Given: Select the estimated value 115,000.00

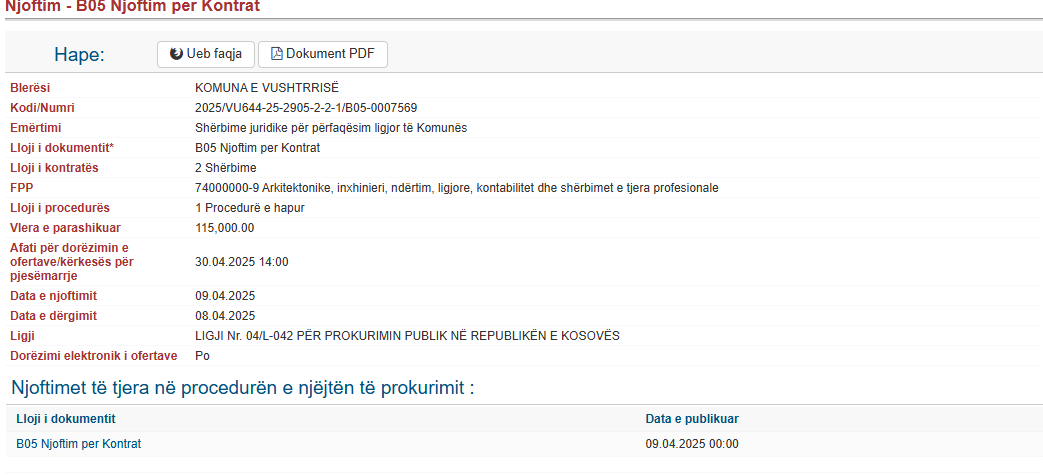Looking at the screenshot, I should (224, 228).
